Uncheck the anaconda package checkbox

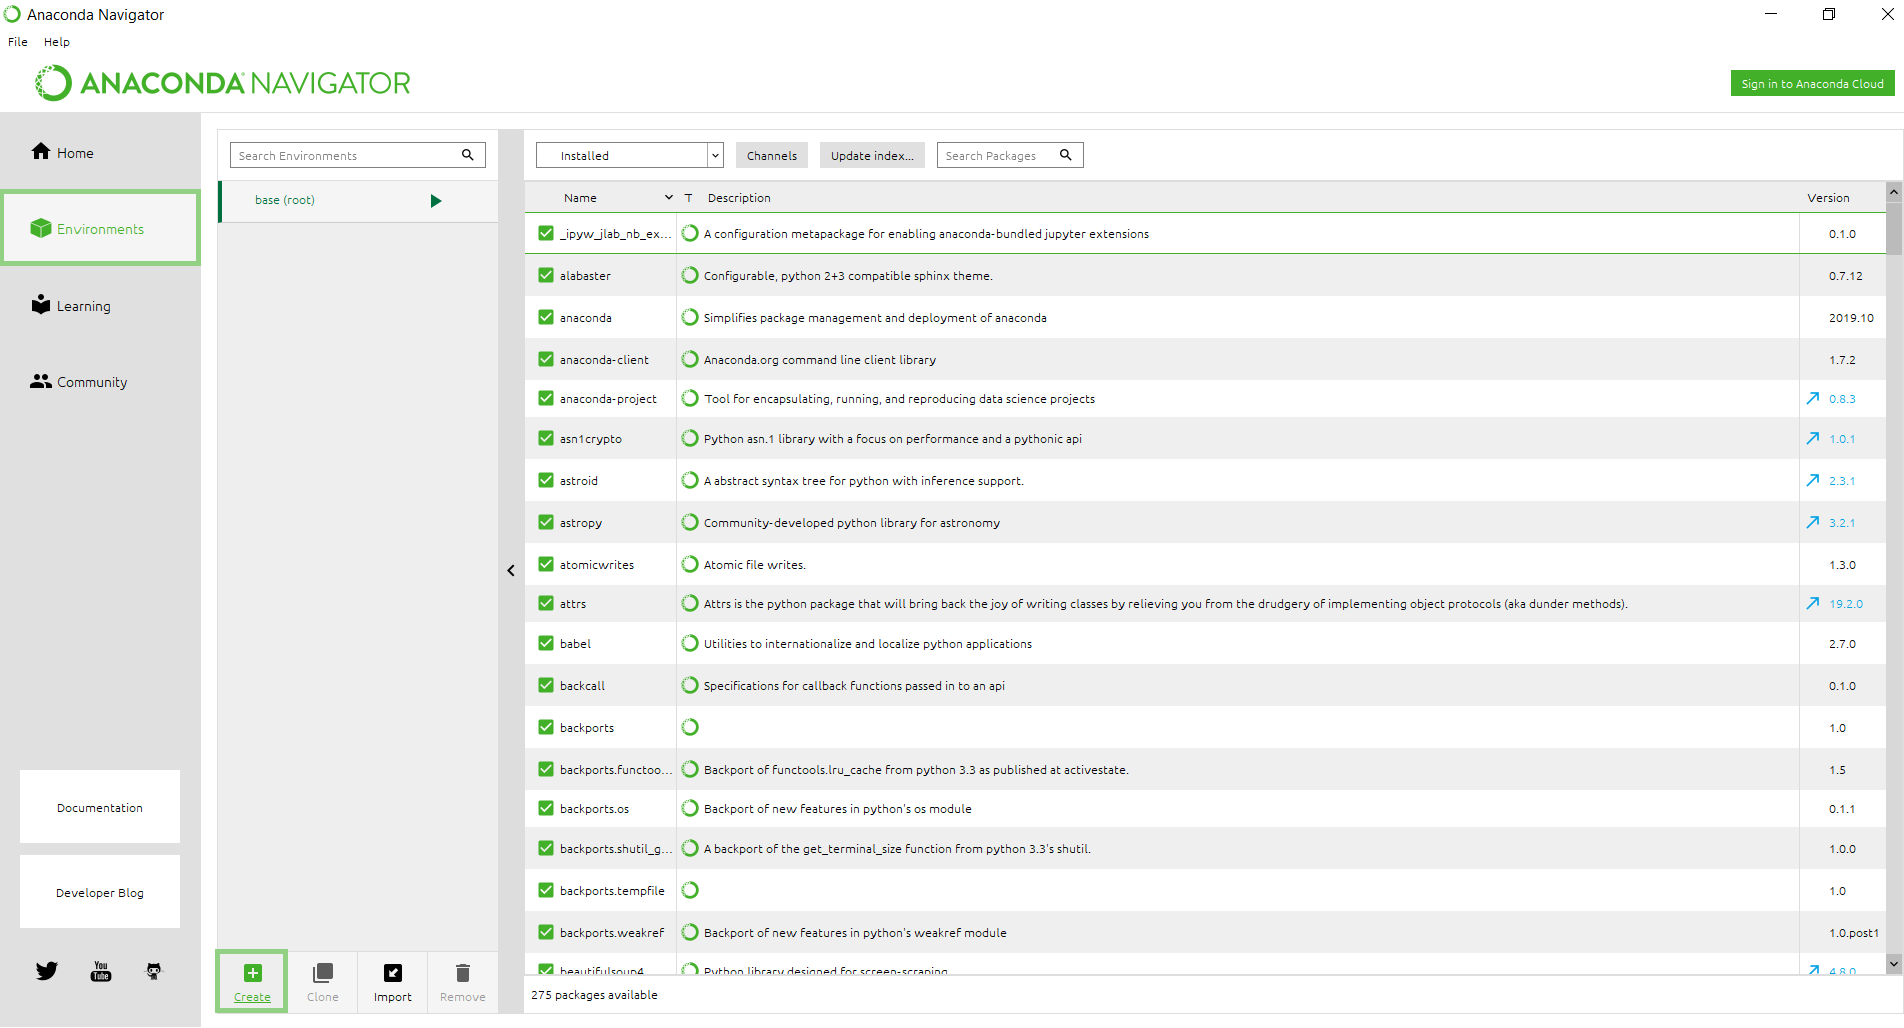click(x=546, y=317)
